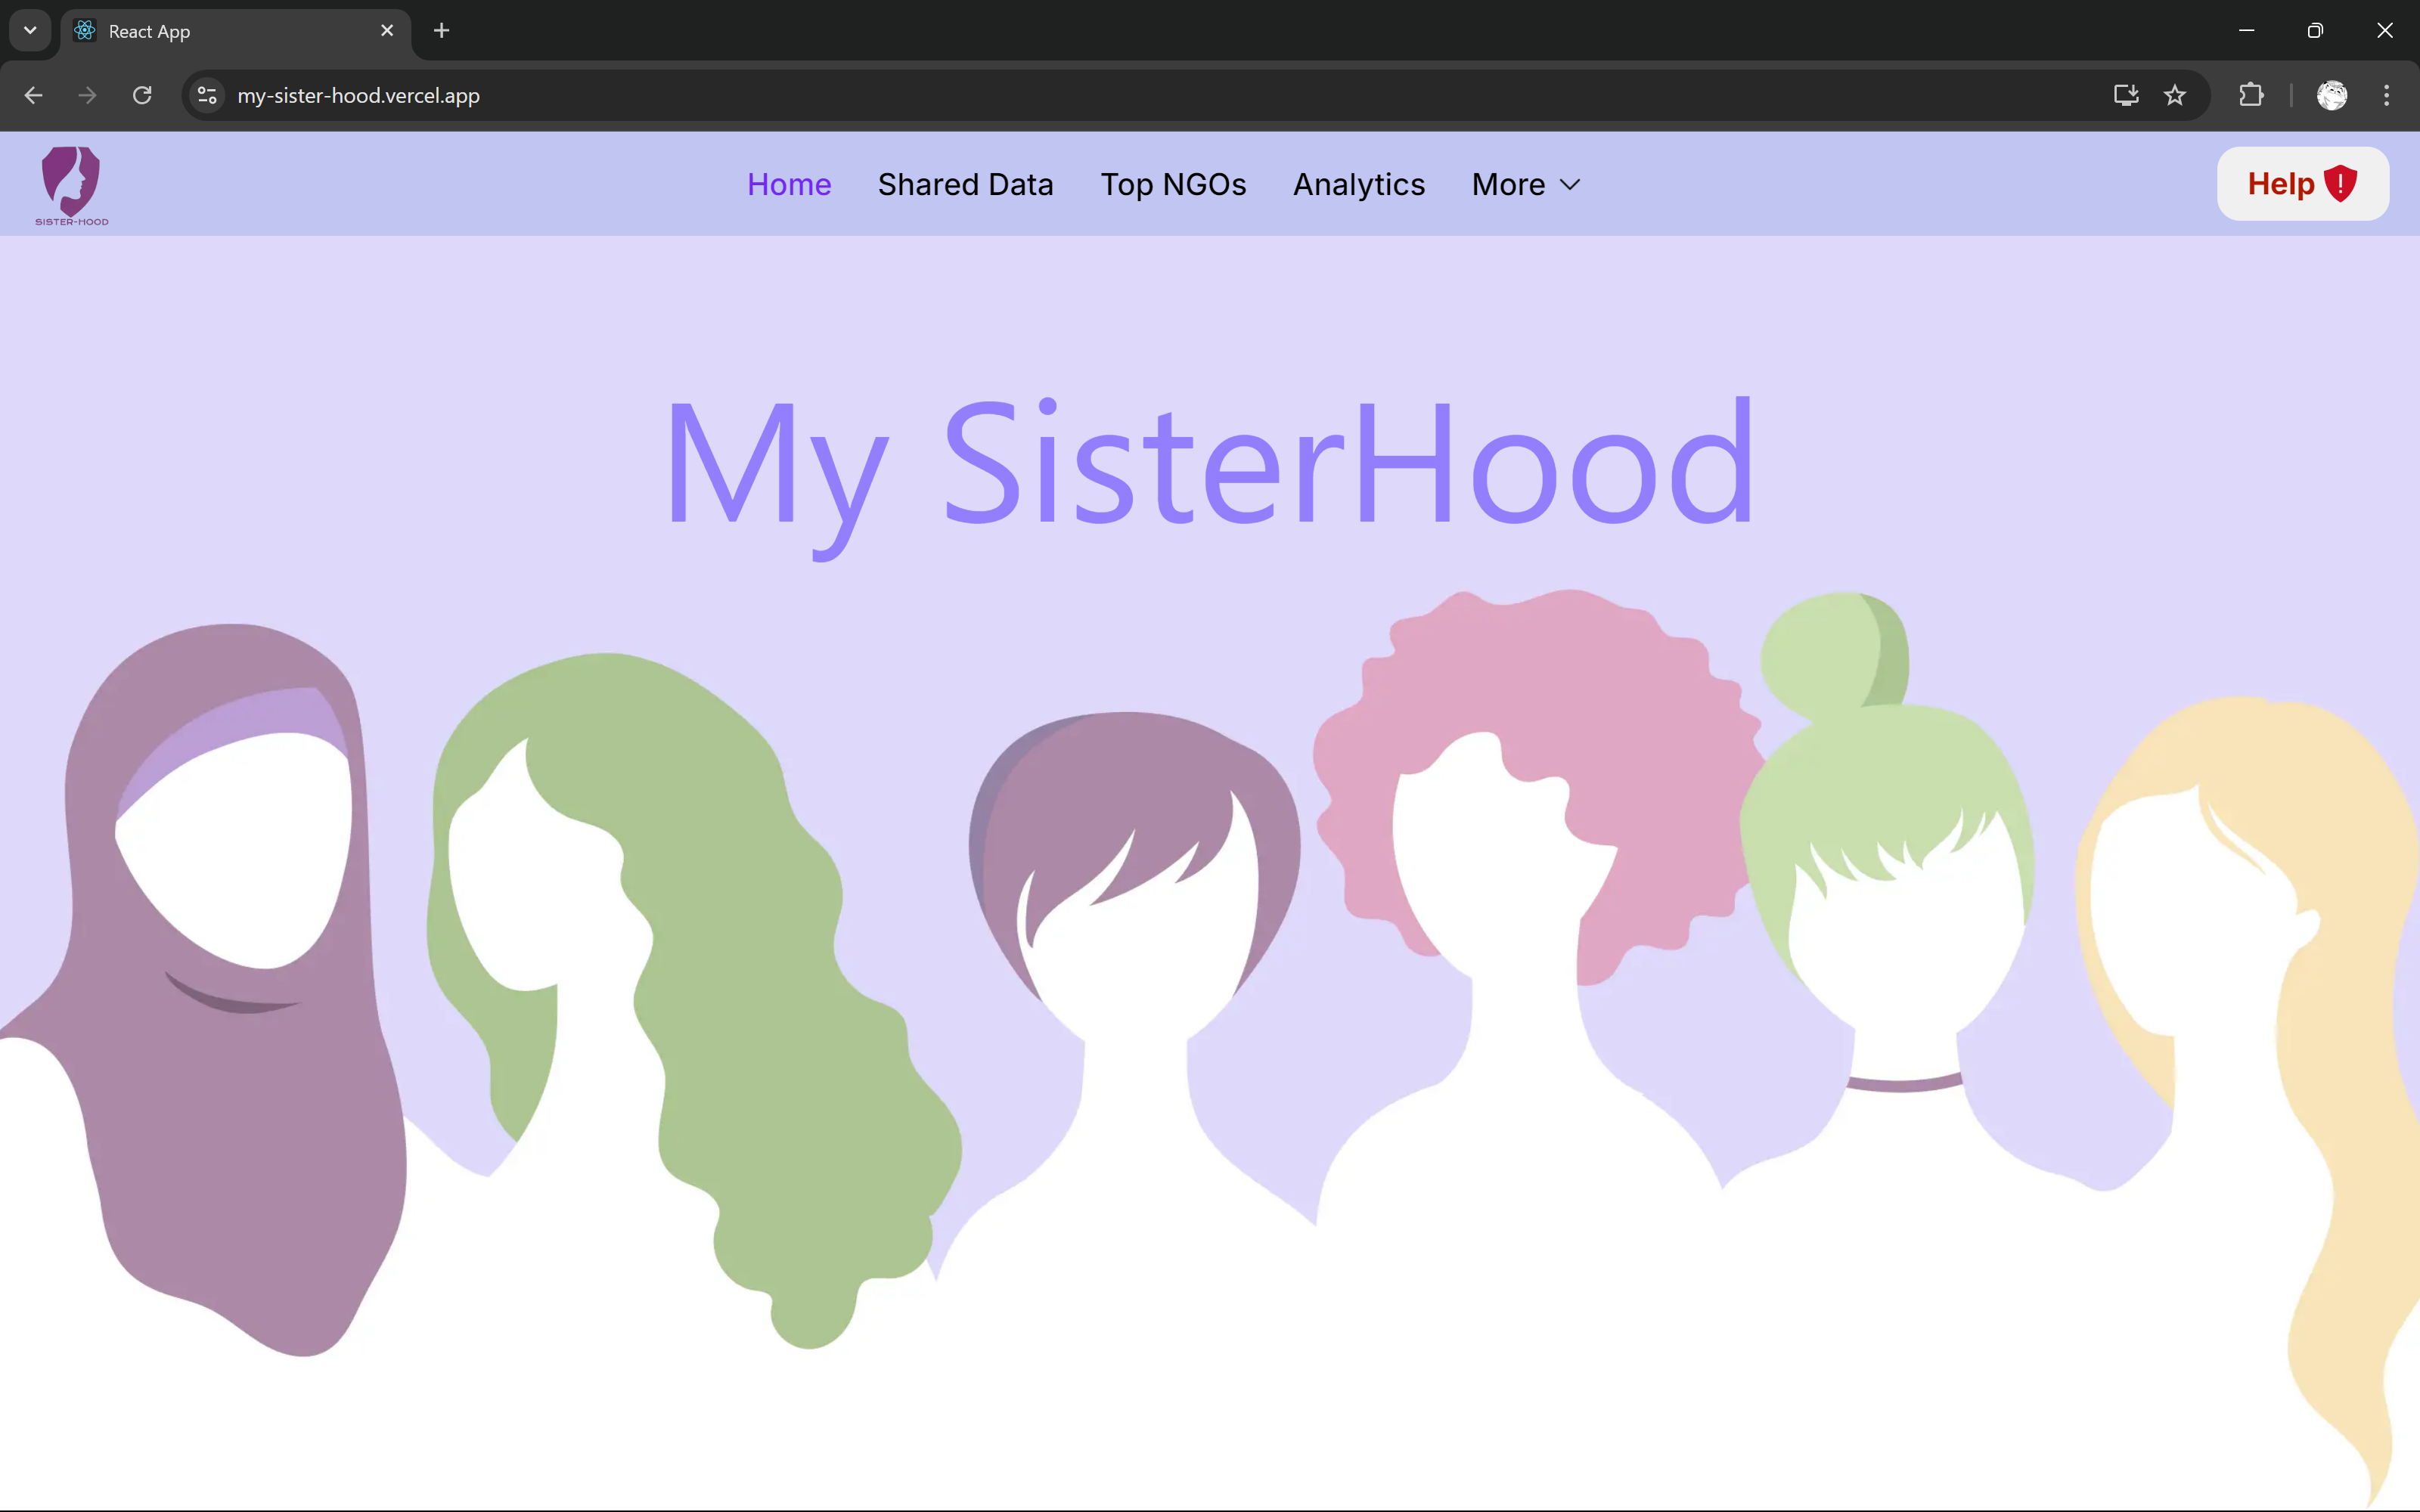The width and height of the screenshot is (2420, 1512).
Task: Reload the page with refresh icon
Action: click(142, 95)
